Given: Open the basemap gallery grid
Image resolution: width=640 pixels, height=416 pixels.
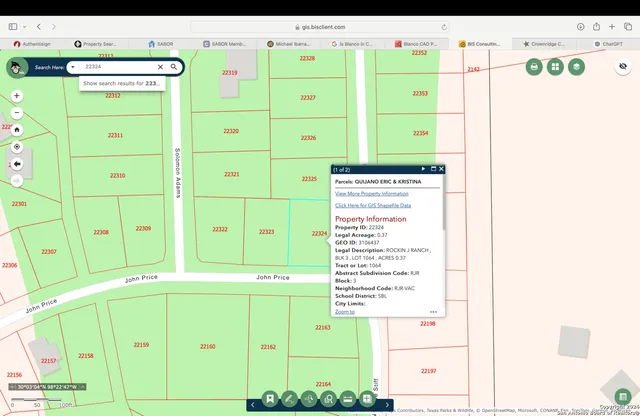Looking at the screenshot, I should tap(555, 67).
